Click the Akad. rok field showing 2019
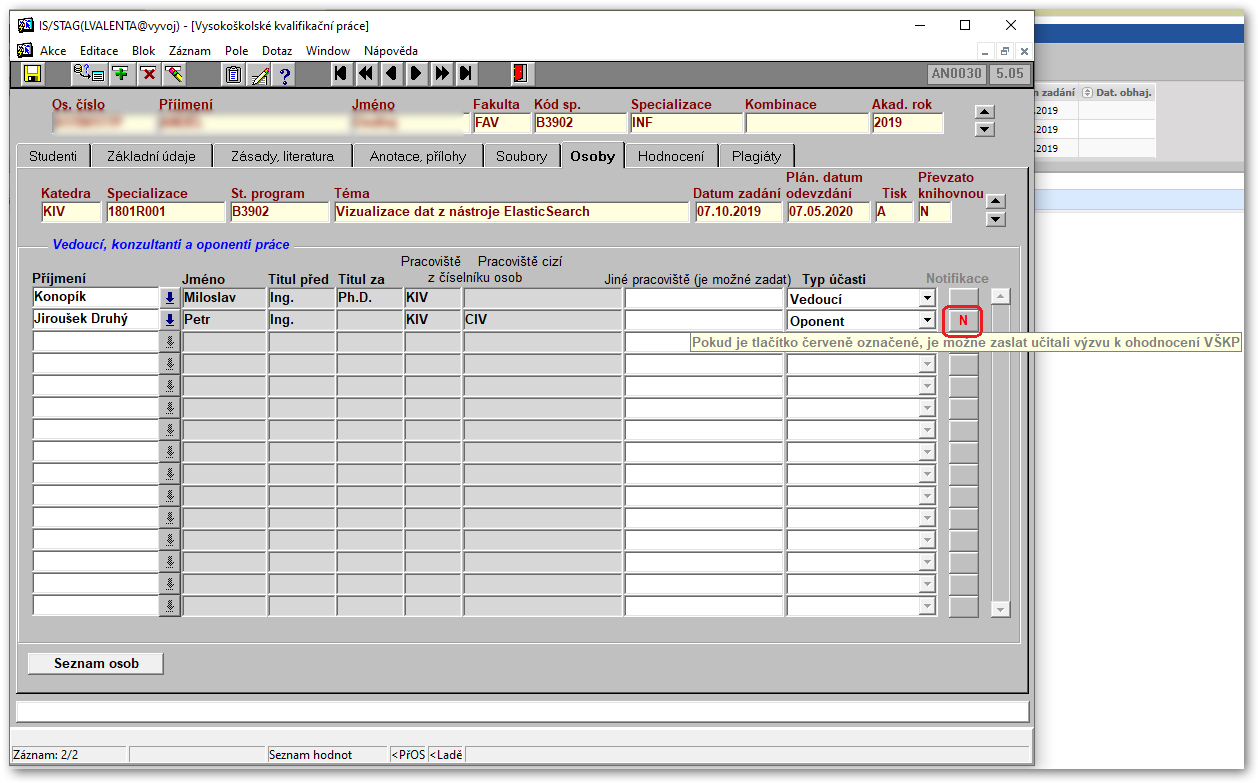Screen dimensions: 1258x783 [907, 123]
